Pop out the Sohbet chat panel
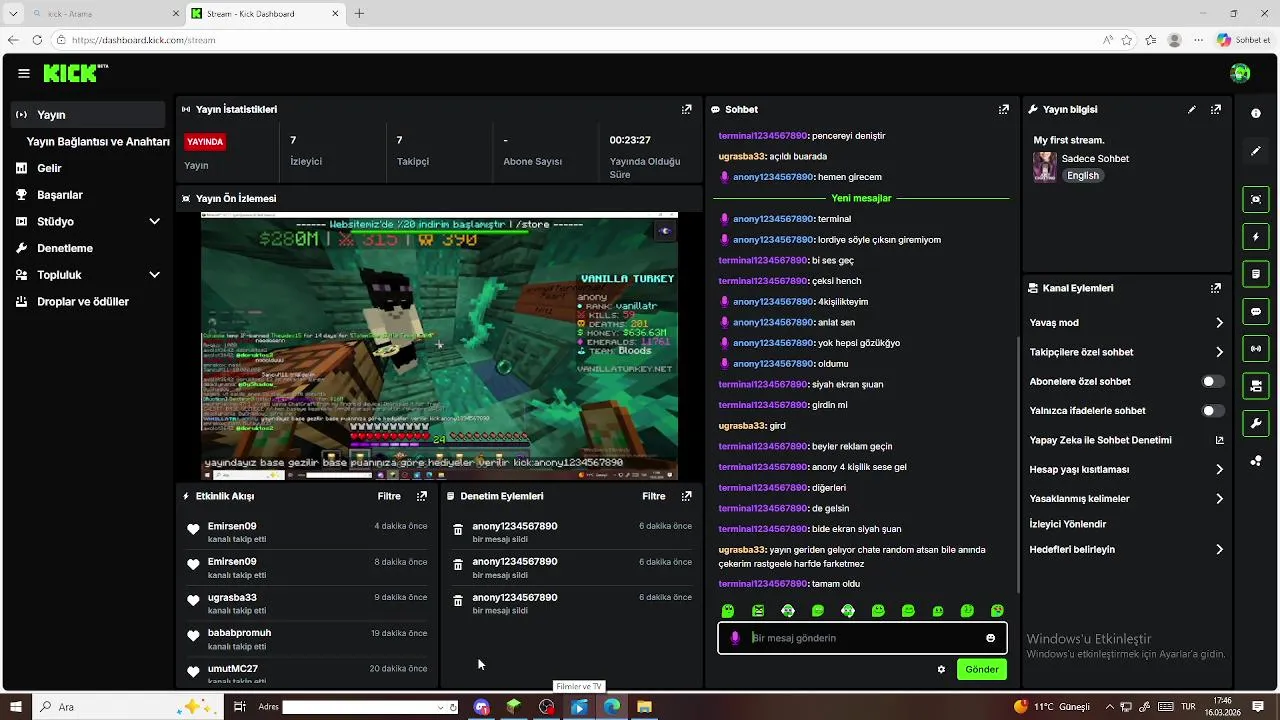The height and width of the screenshot is (720, 1280). (1003, 109)
